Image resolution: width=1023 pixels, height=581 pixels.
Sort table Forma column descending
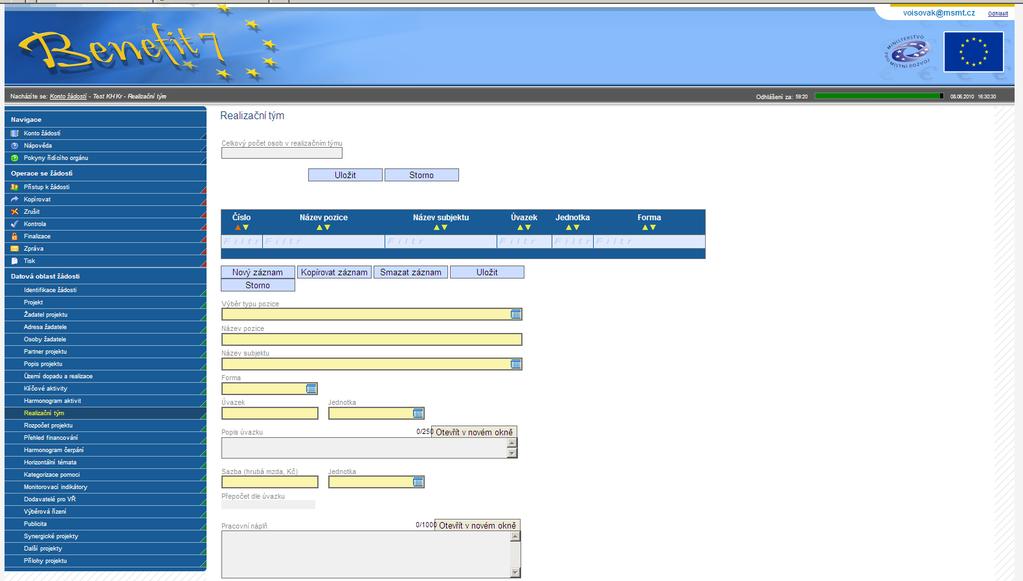[x=652, y=228]
